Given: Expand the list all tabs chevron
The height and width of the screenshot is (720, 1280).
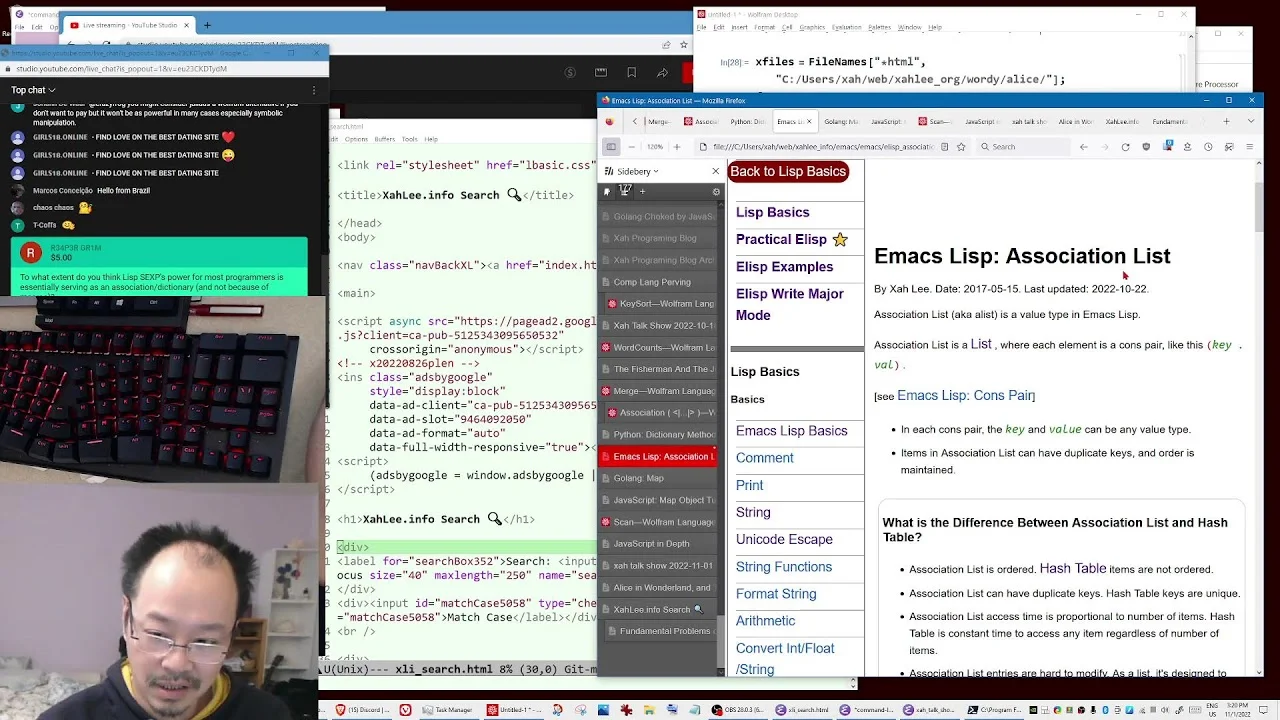Looking at the screenshot, I should [1250, 122].
